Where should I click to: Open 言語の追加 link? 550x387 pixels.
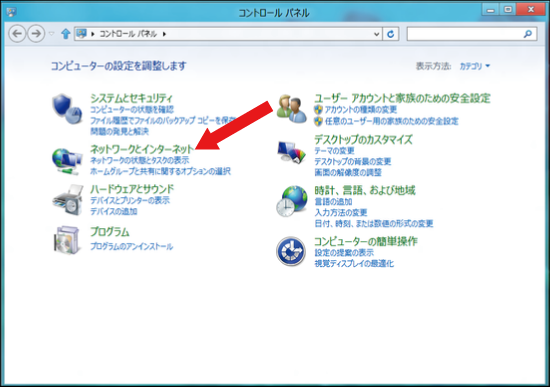tap(333, 201)
